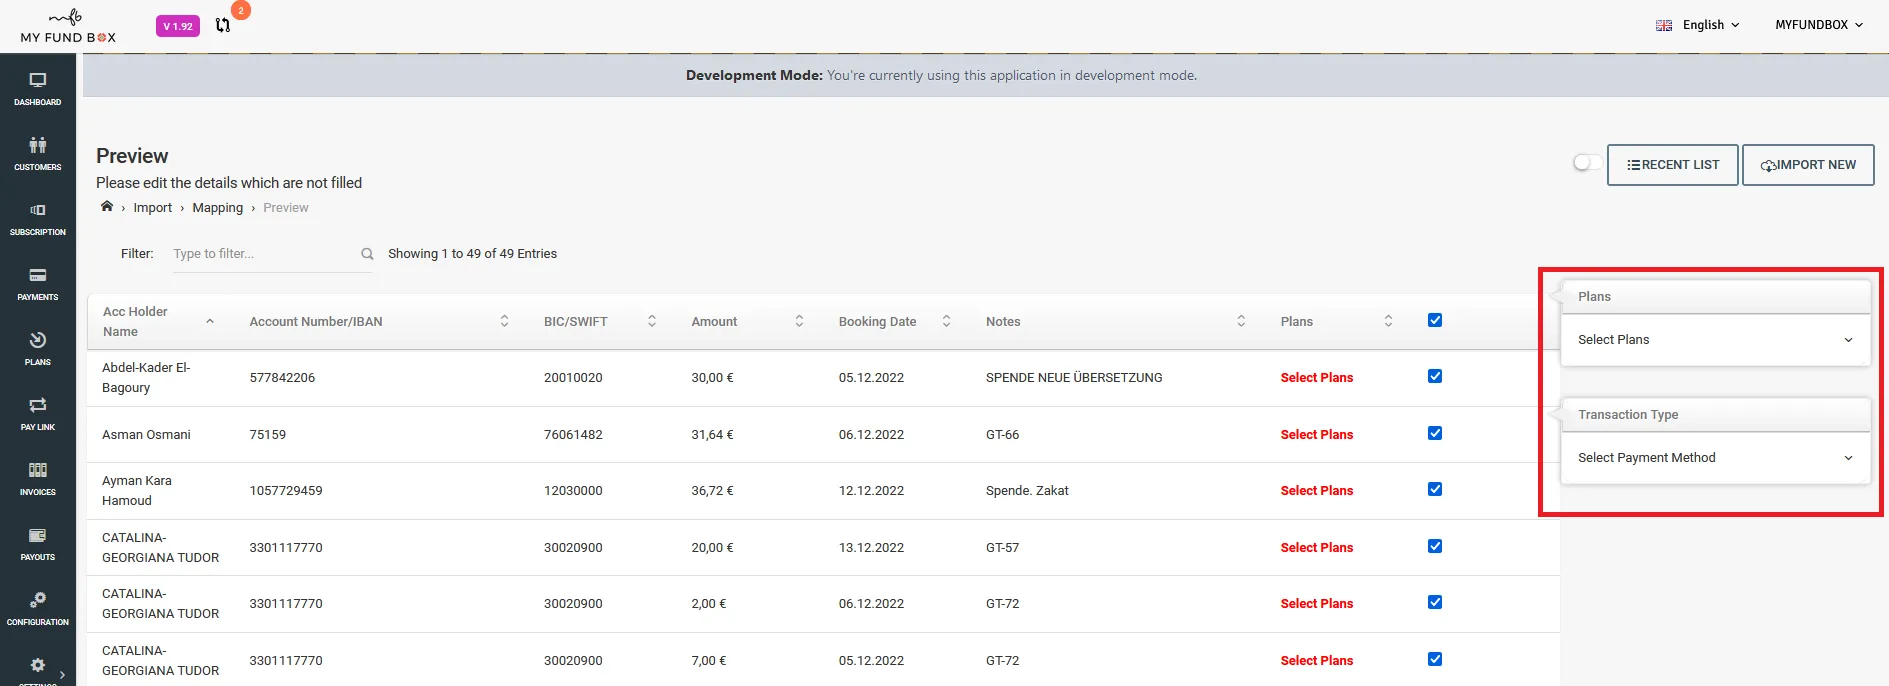The width and height of the screenshot is (1889, 686).
Task: Toggle the select-all checkbox in table header
Action: [x=1435, y=320]
